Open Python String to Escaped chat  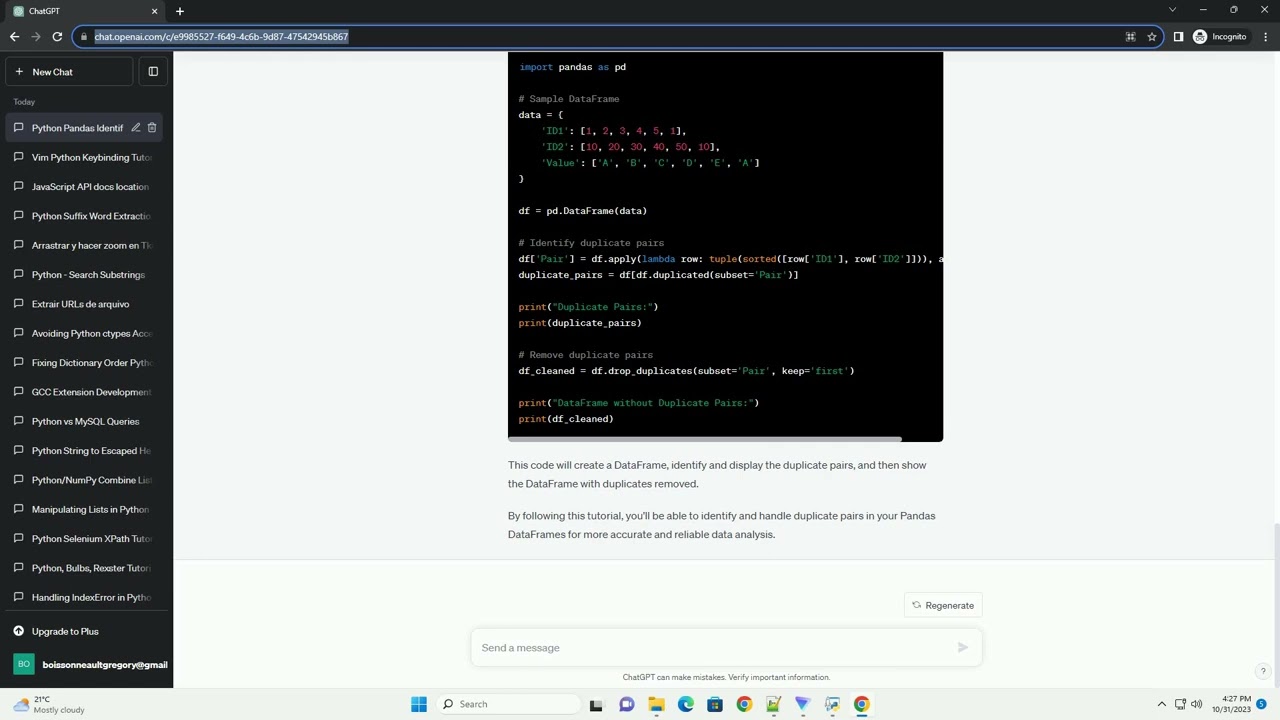86,451
